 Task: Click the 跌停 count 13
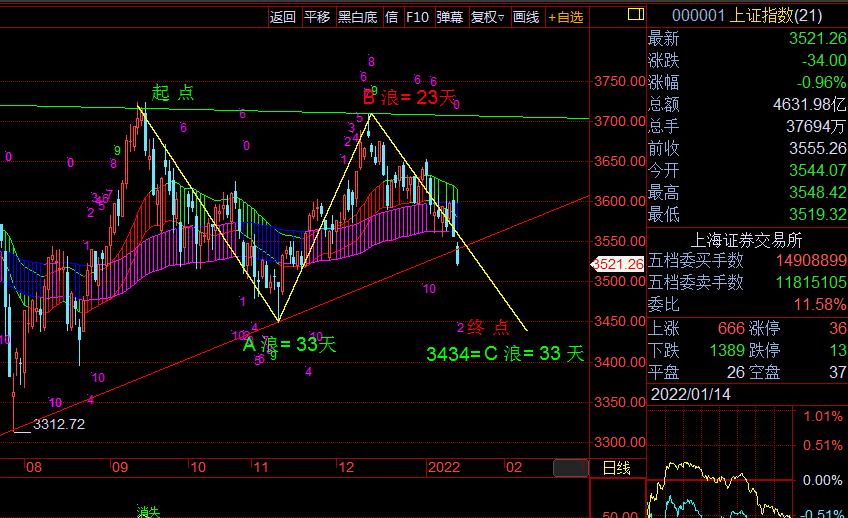click(838, 350)
